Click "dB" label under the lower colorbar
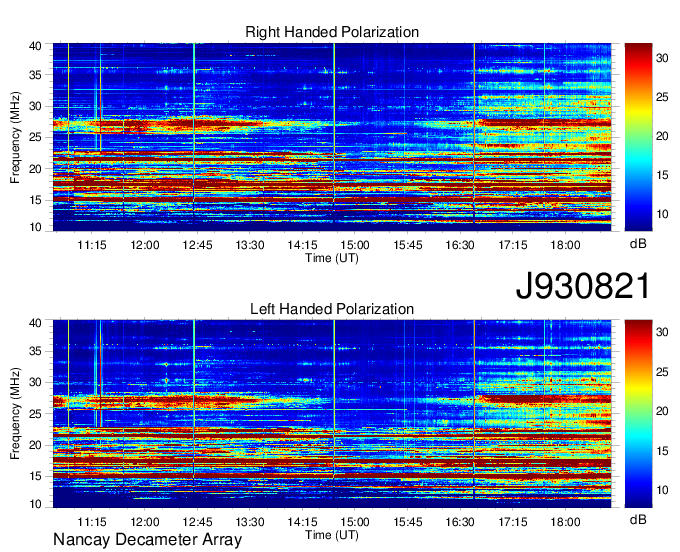The height and width of the screenshot is (552, 680). (x=638, y=519)
